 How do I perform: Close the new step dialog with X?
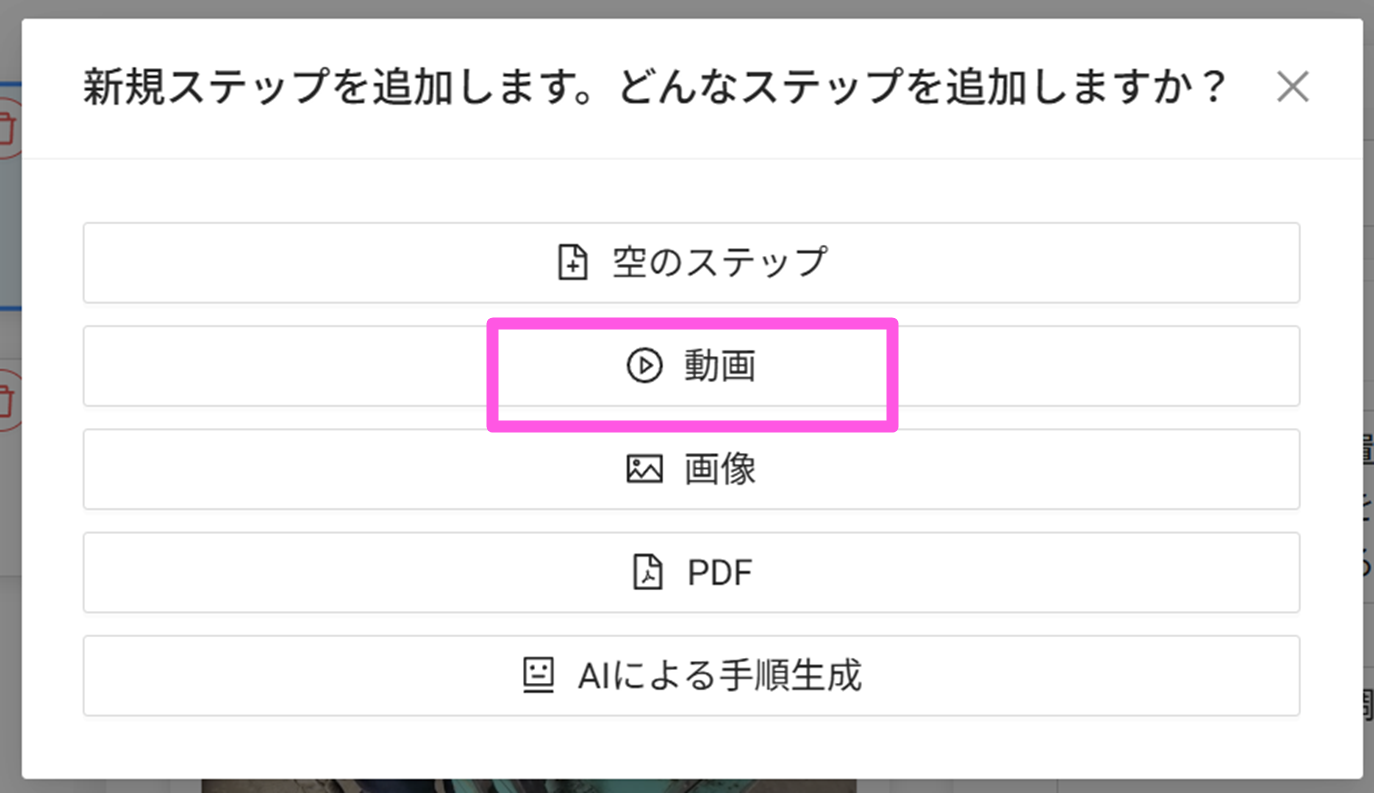pos(1292,88)
